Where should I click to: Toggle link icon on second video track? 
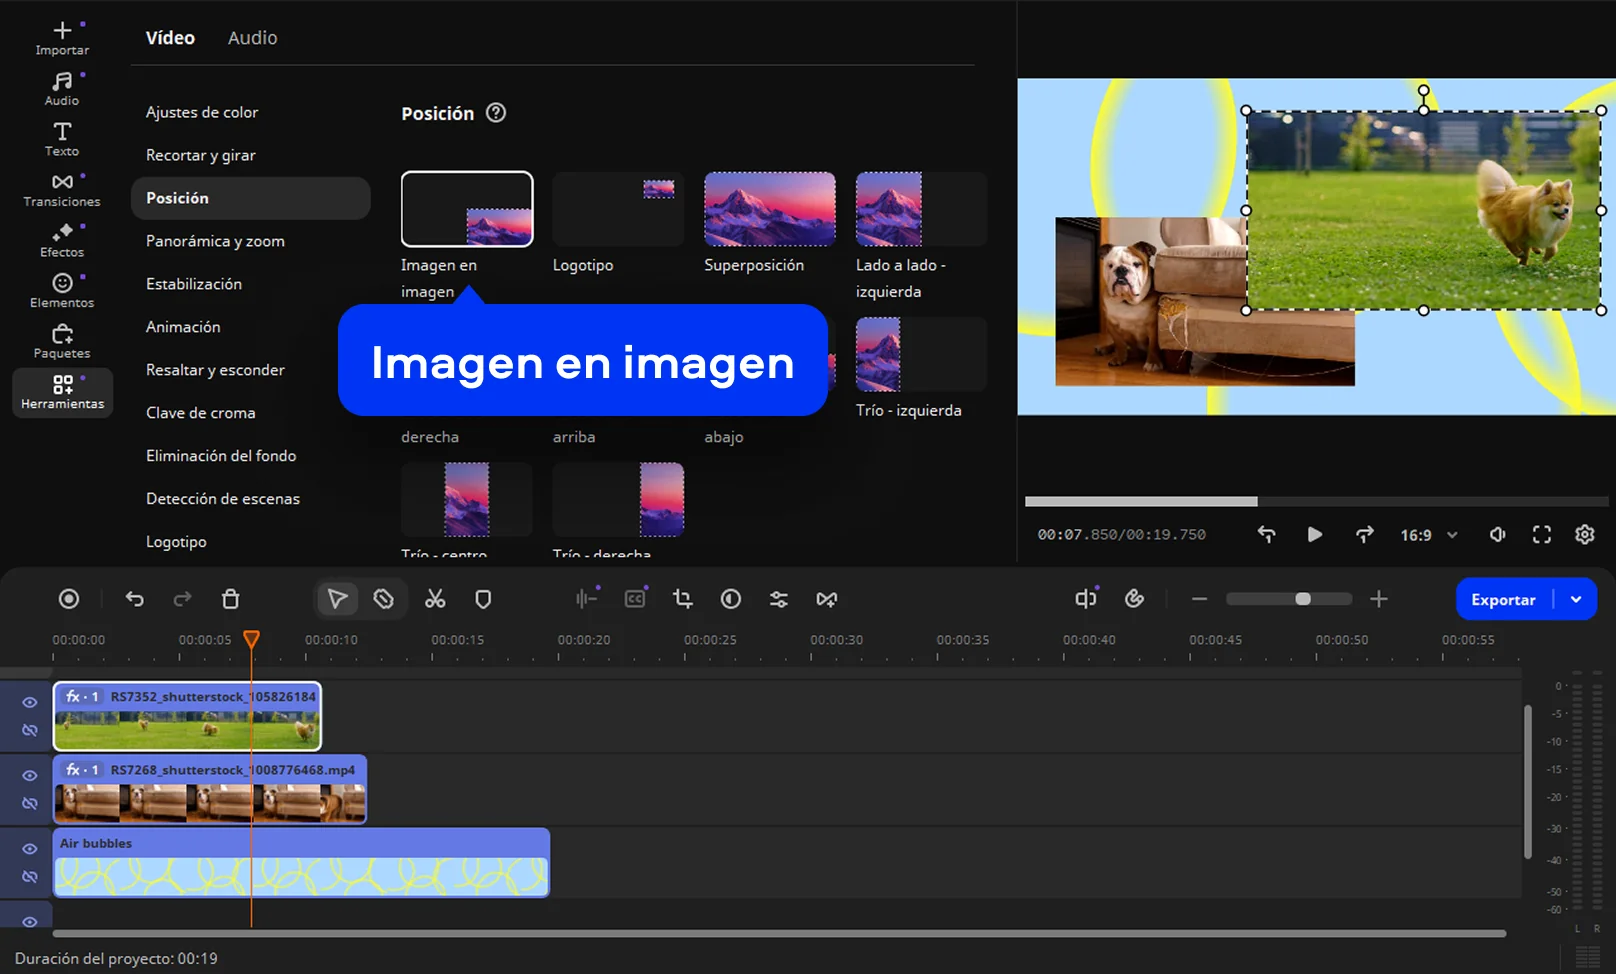(x=30, y=804)
